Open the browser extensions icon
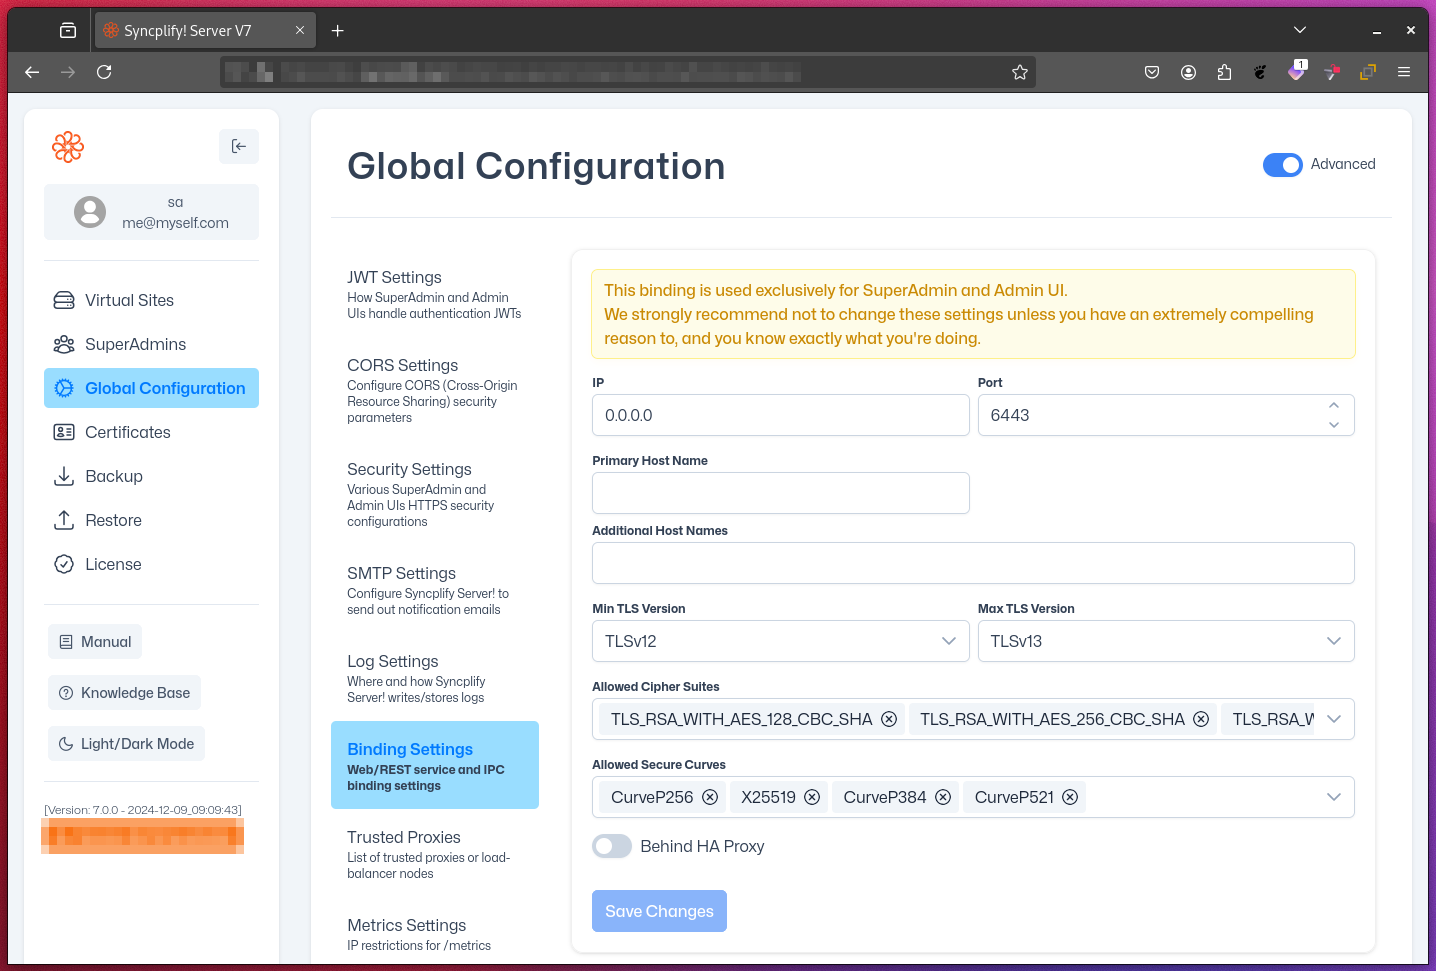This screenshot has width=1436, height=971. (x=1224, y=72)
